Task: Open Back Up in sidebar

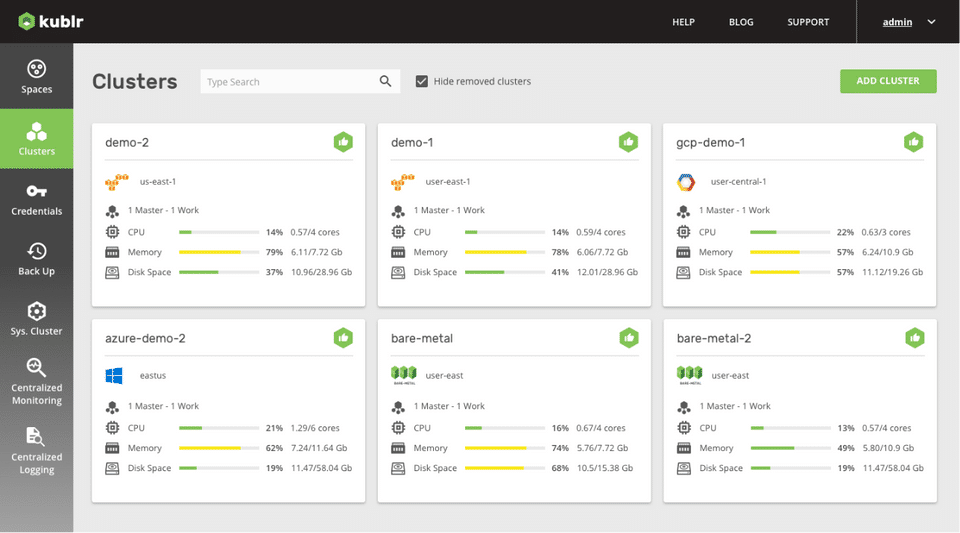Action: [x=37, y=259]
